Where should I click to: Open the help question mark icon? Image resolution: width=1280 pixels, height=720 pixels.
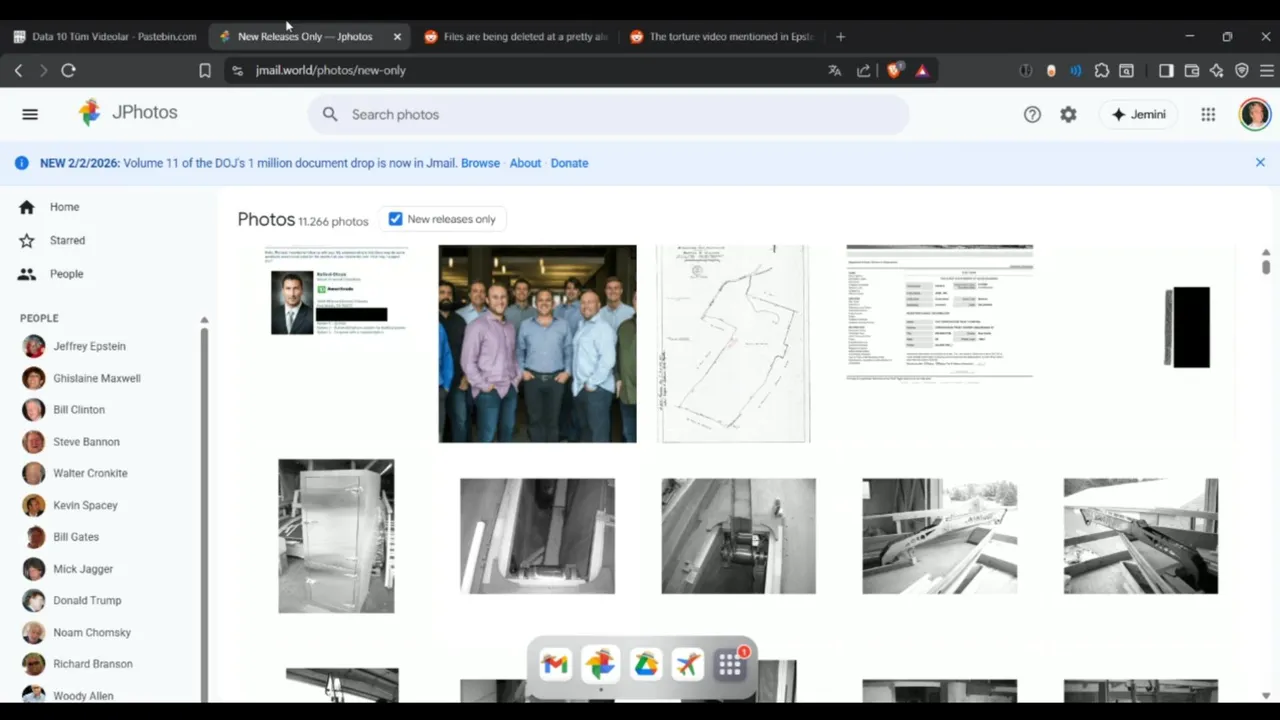point(1032,114)
